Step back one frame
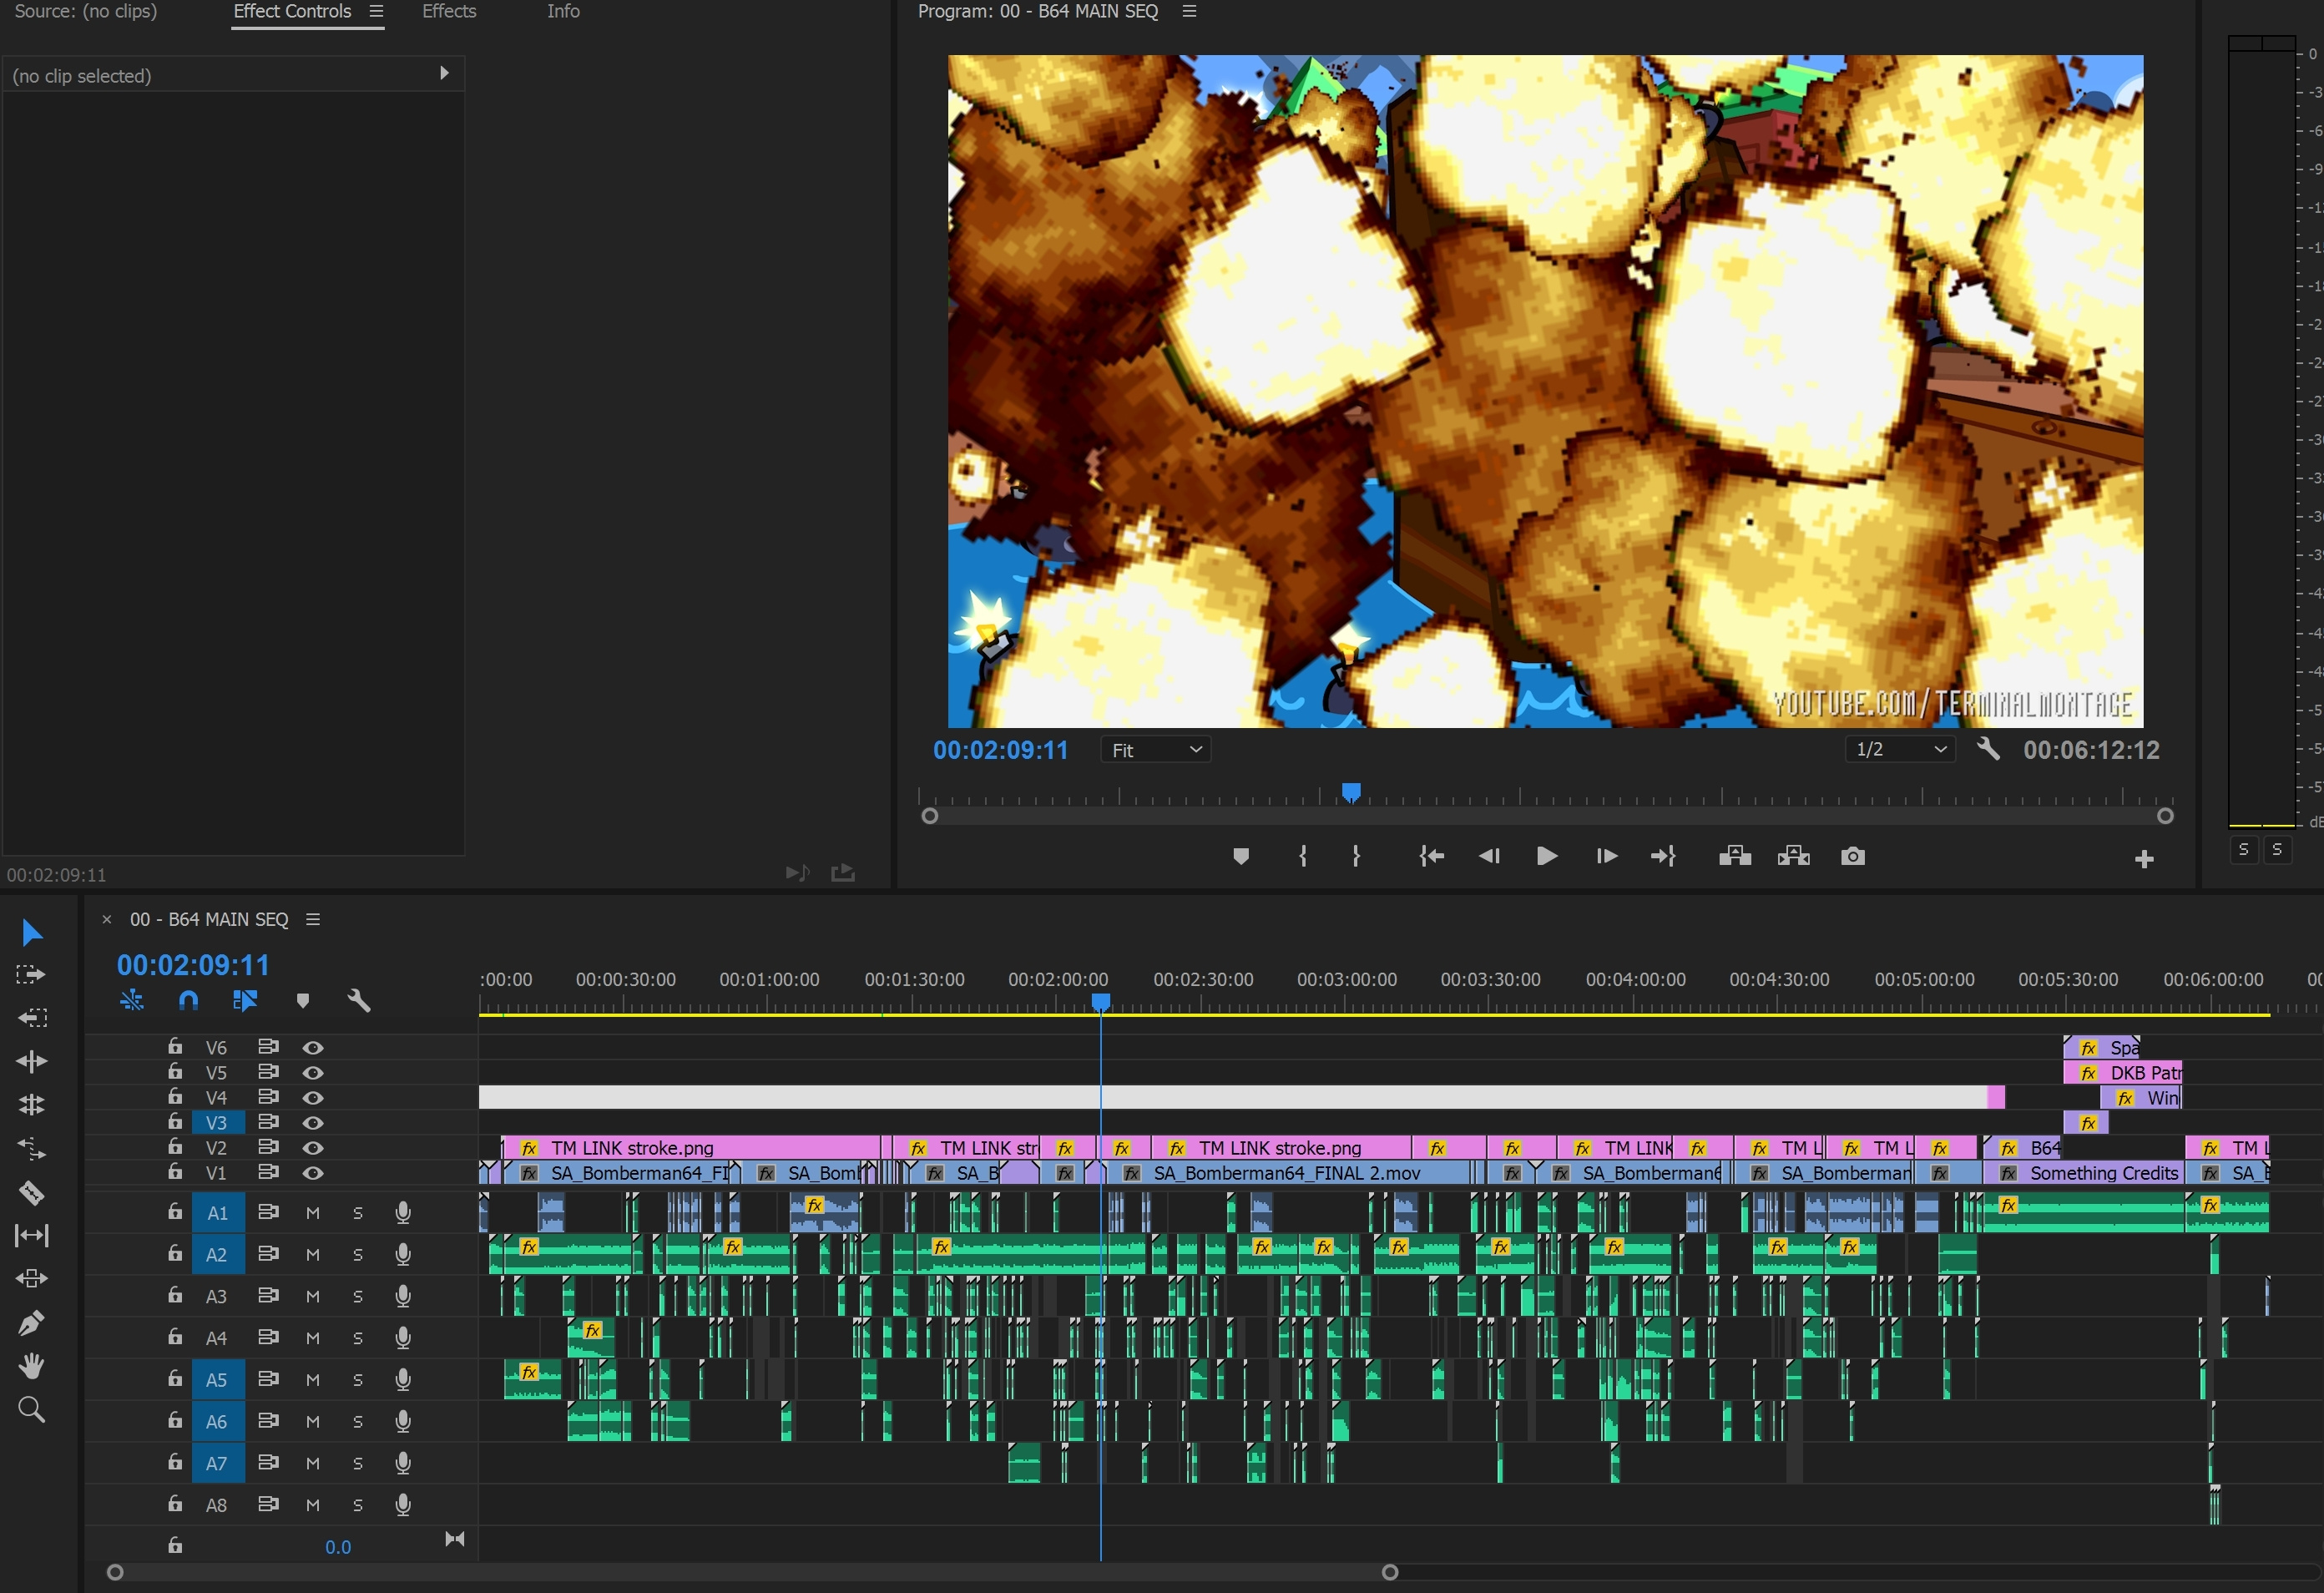 click(x=1489, y=856)
